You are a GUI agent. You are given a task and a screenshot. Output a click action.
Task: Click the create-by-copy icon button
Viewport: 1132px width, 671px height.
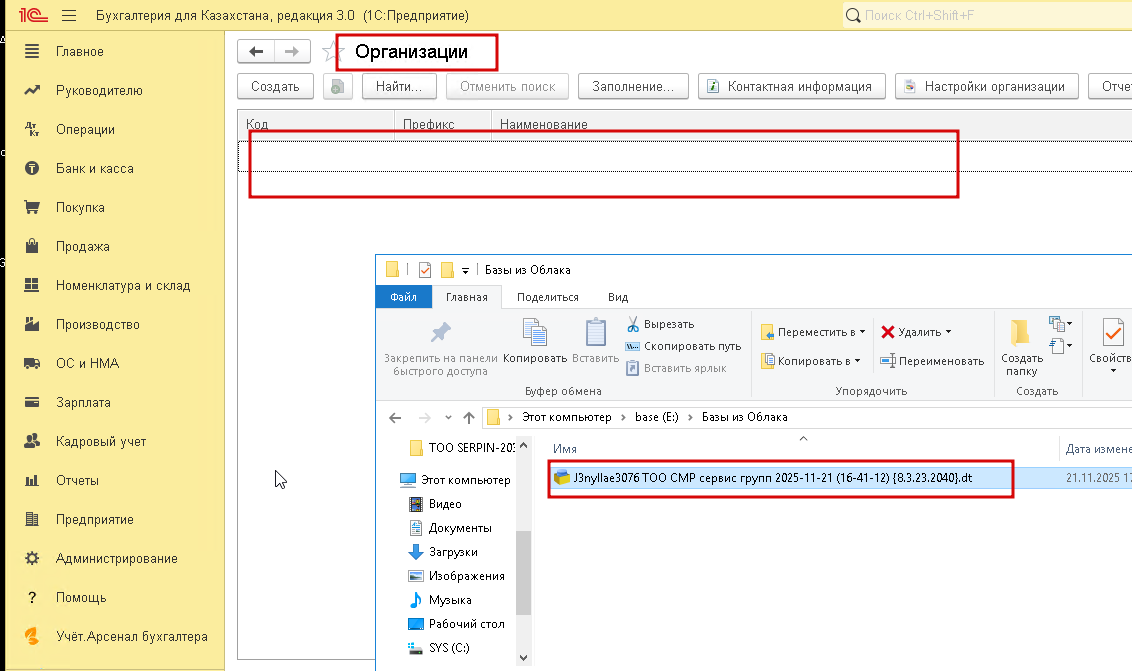(337, 87)
